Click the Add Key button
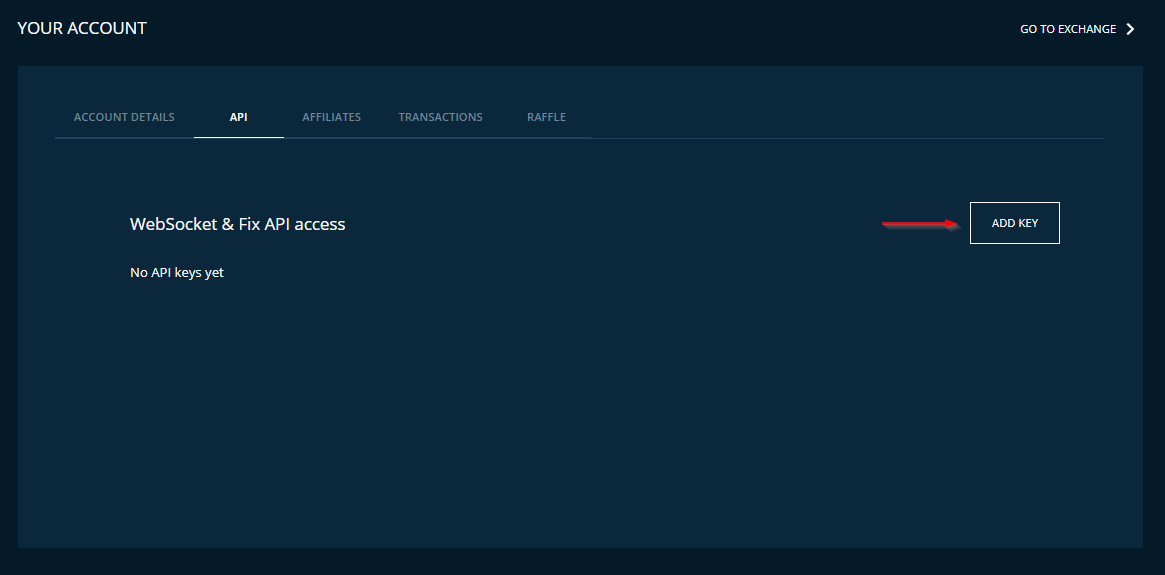1165x575 pixels. [x=1014, y=223]
